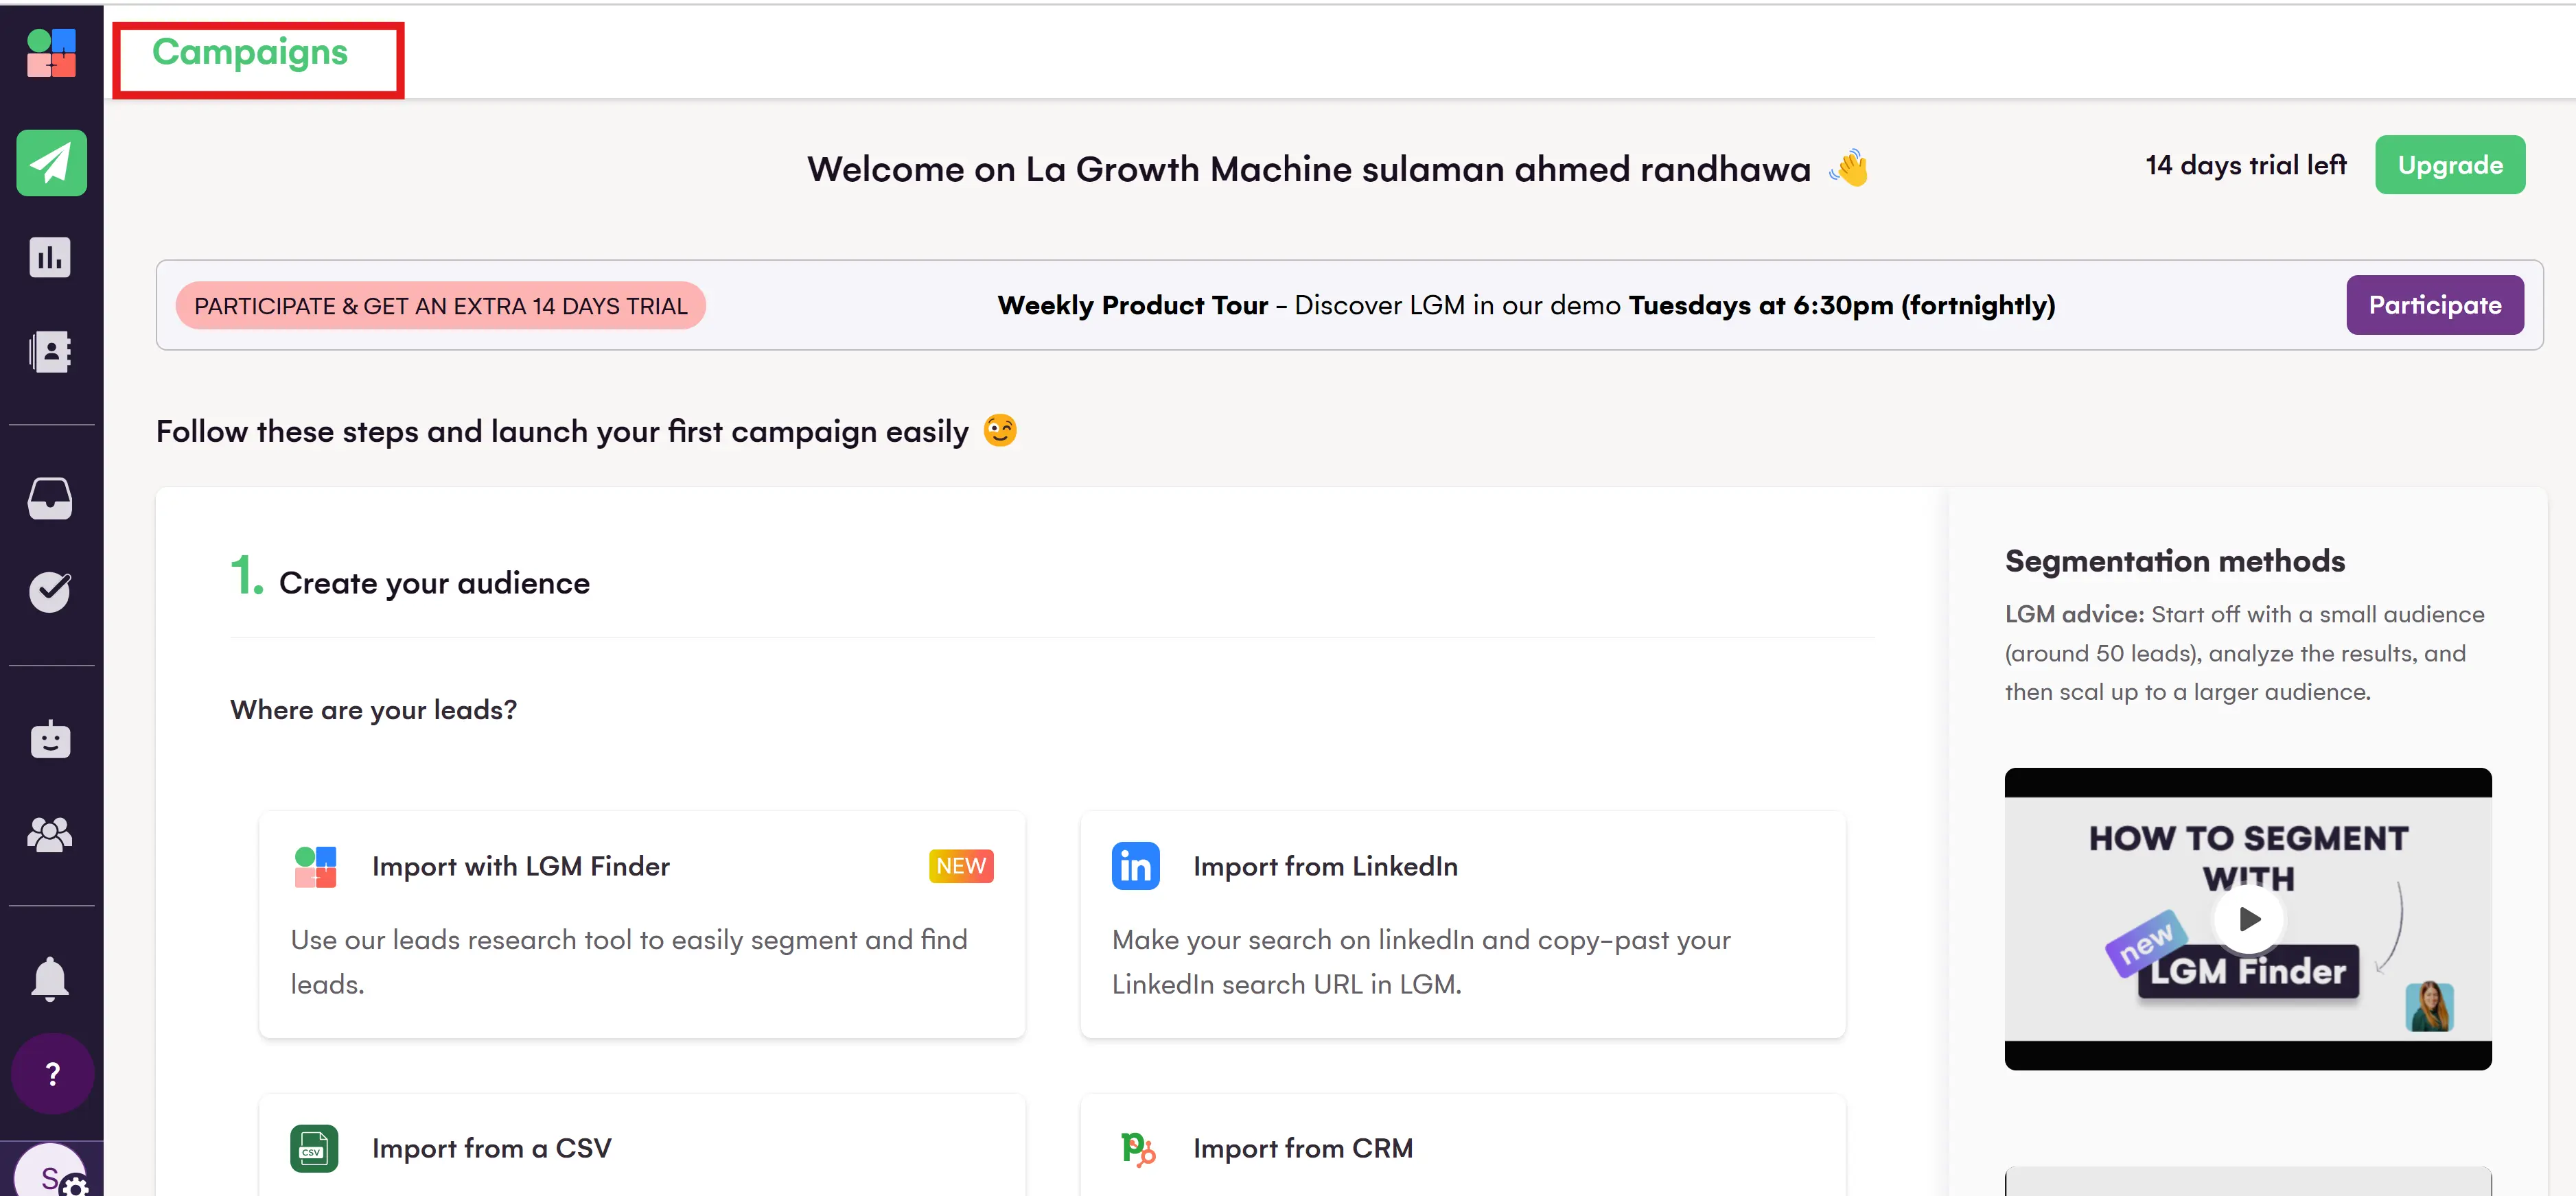Click the extra 14 days trial badge
Screen dimensions: 2576x1196
(440, 306)
